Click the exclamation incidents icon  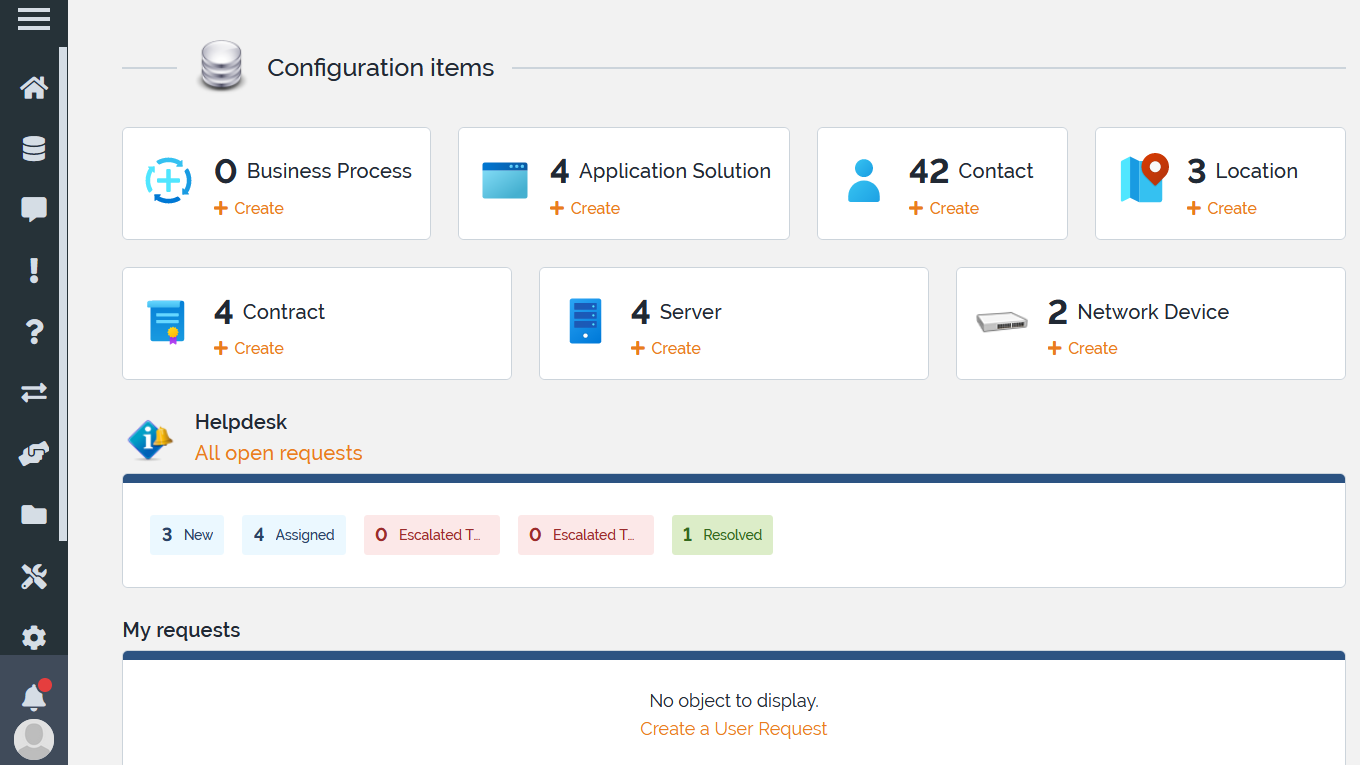pos(33,270)
